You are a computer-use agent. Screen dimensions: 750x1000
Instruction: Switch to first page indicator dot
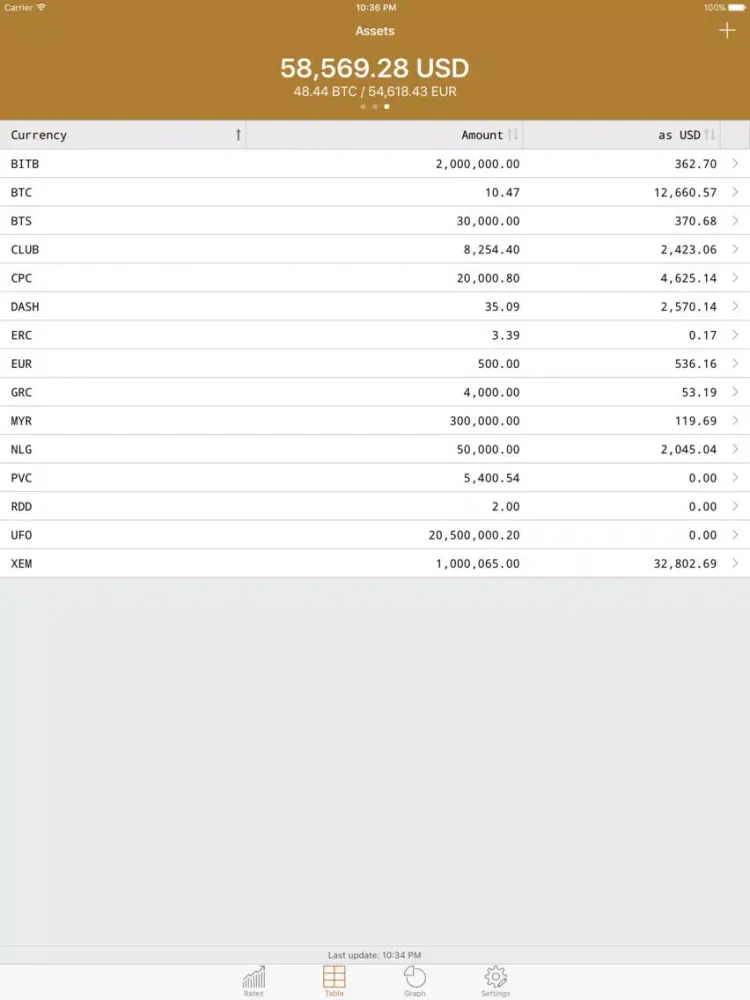pyautogui.click(x=363, y=106)
